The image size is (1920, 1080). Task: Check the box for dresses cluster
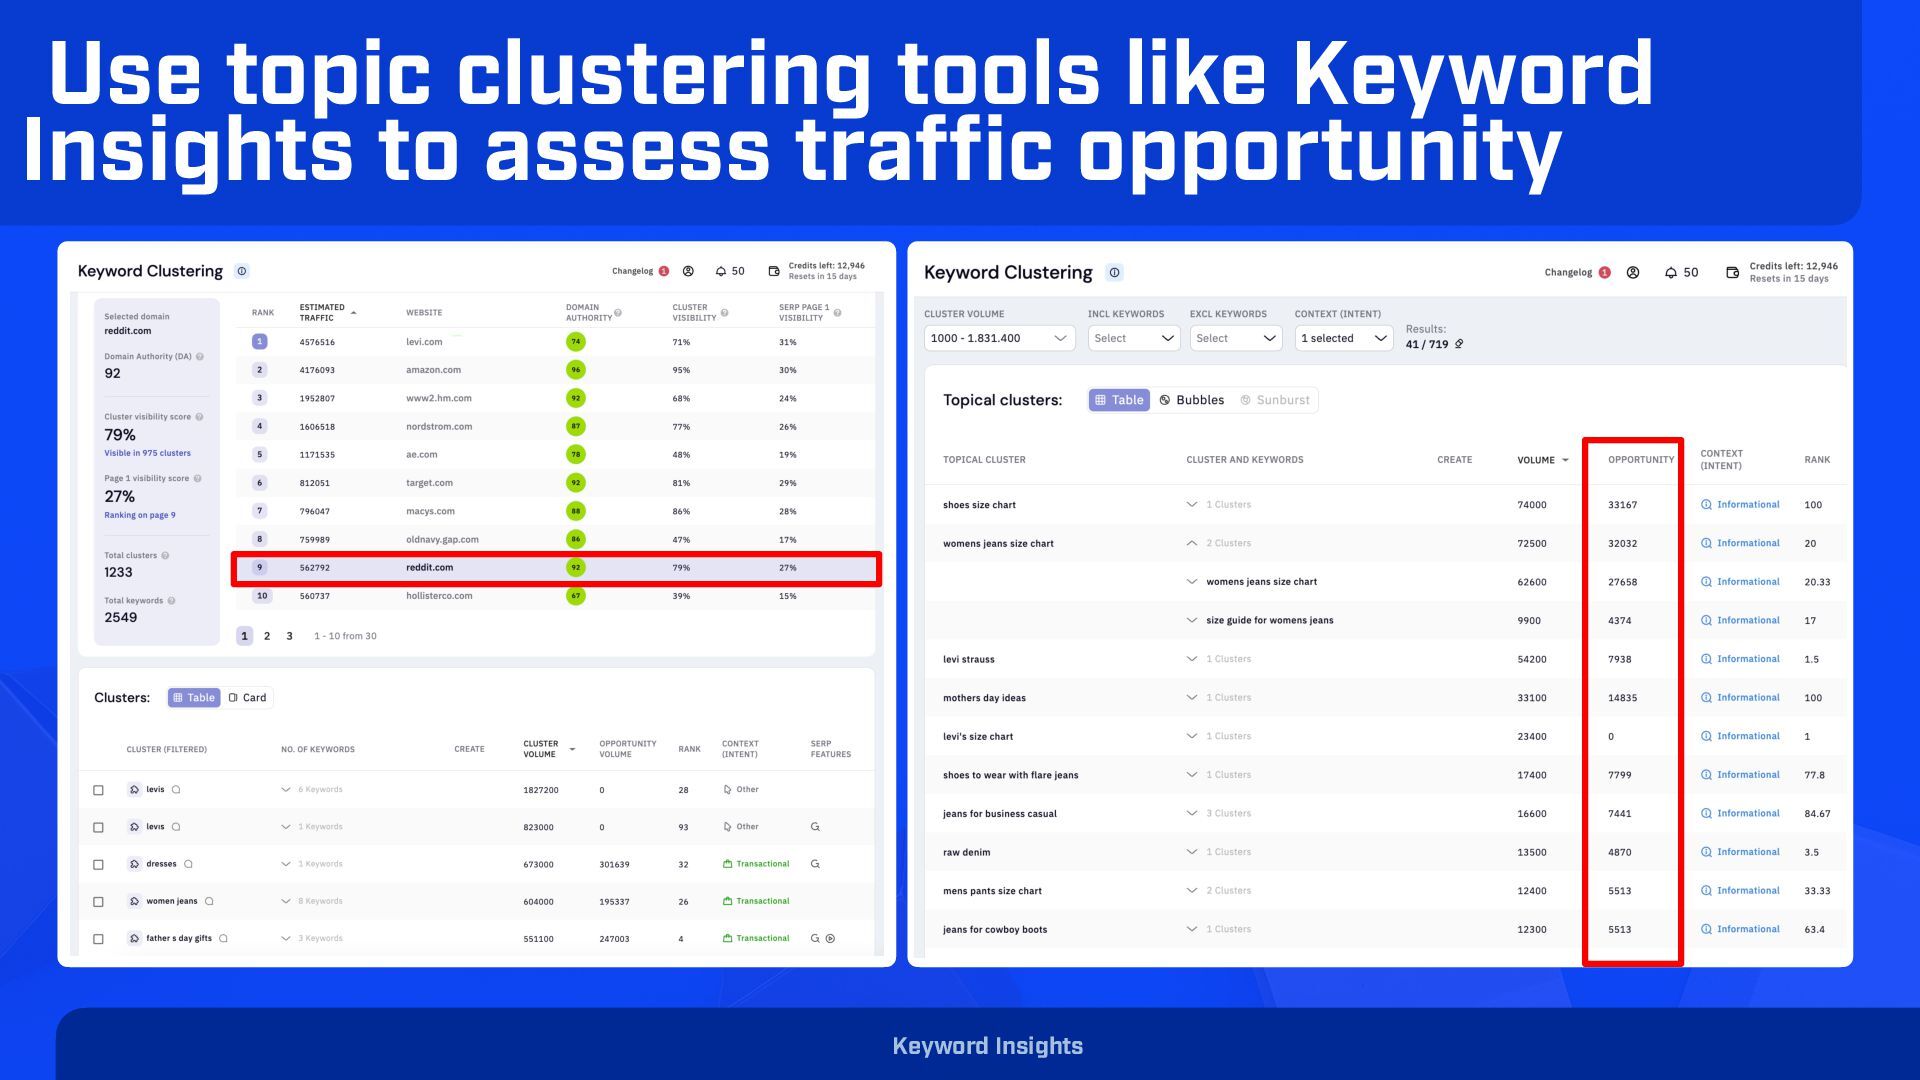(x=98, y=865)
